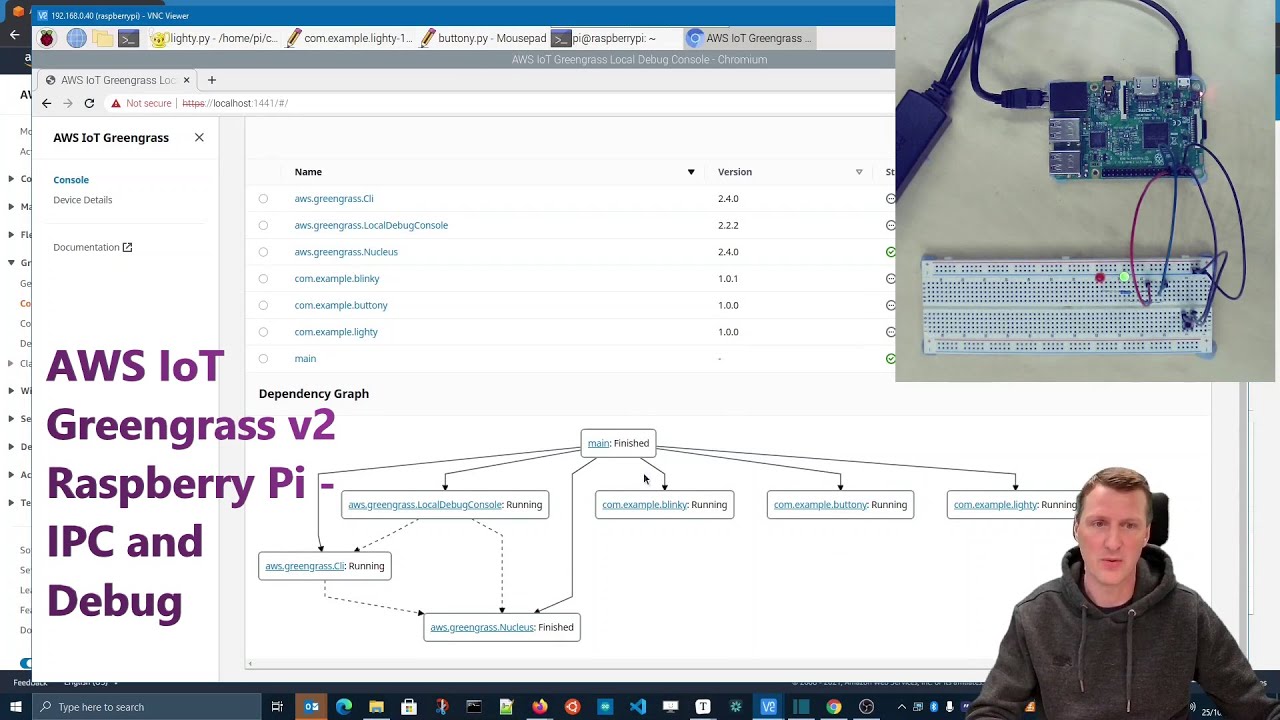Screen dimensions: 1280x720
Task: Open com.example.buttony in the table
Action: pos(341,305)
